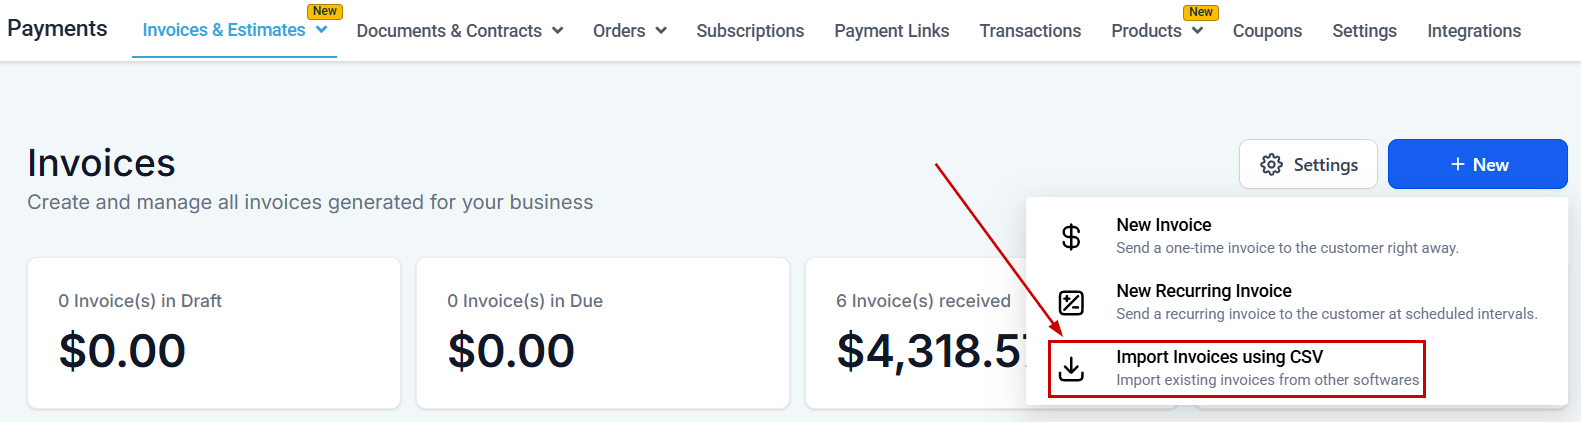This screenshot has width=1581, height=422.
Task: Open the Subscriptions tab
Action: pos(750,31)
